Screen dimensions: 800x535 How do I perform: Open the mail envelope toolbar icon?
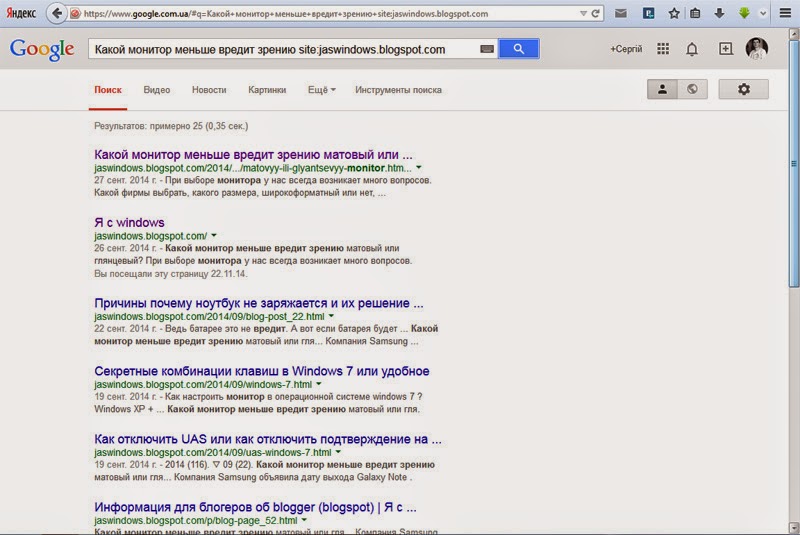[621, 14]
